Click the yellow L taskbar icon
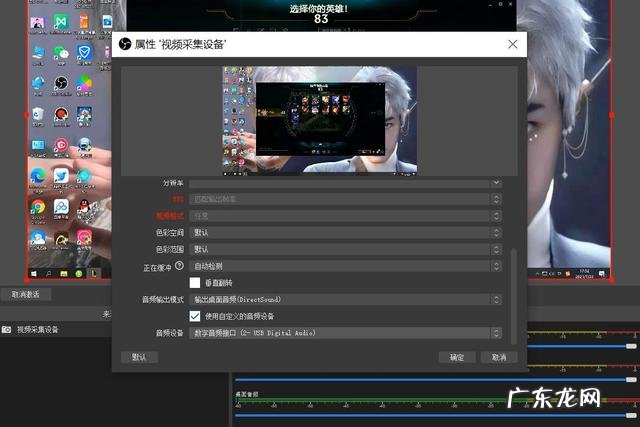Viewport: 640px width, 427px height. [x=93, y=274]
